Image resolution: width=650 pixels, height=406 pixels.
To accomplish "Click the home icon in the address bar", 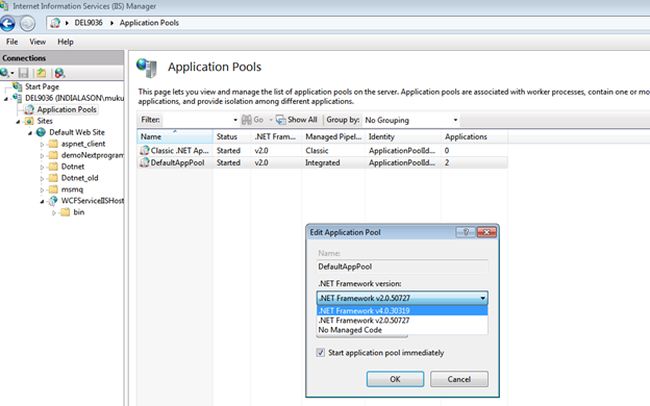I will point(55,23).
